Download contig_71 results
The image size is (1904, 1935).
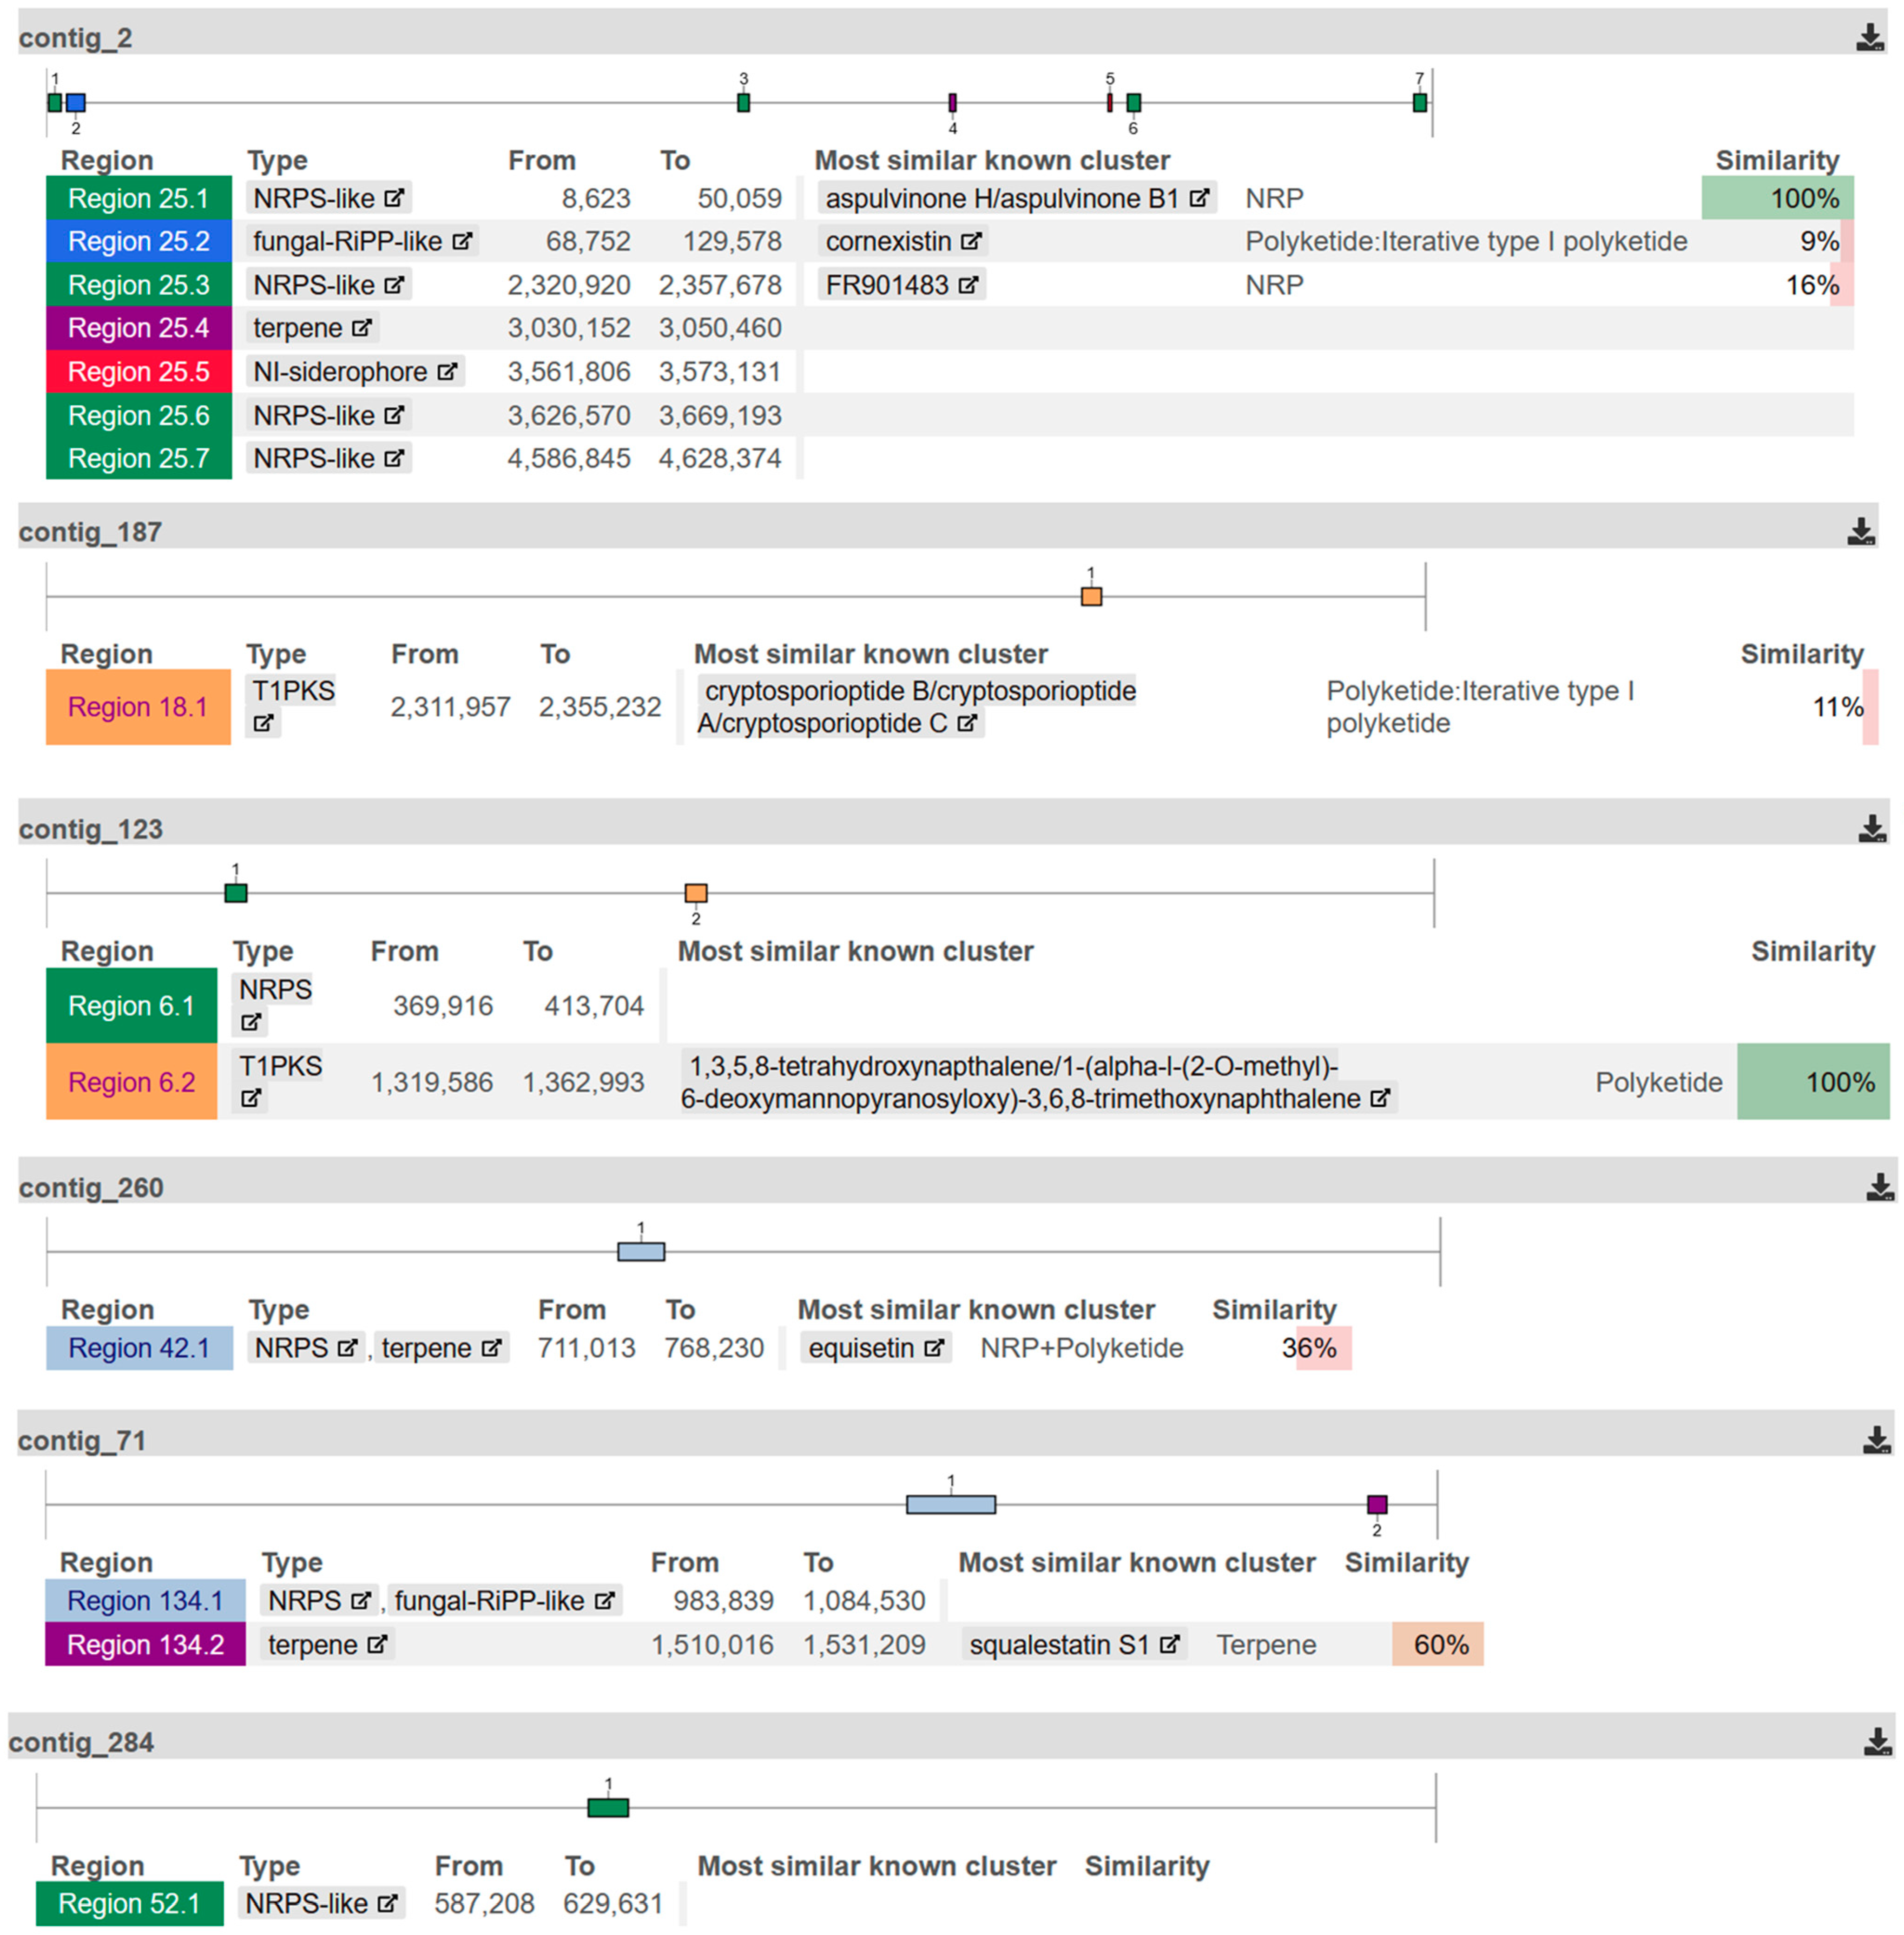[x=1877, y=1440]
